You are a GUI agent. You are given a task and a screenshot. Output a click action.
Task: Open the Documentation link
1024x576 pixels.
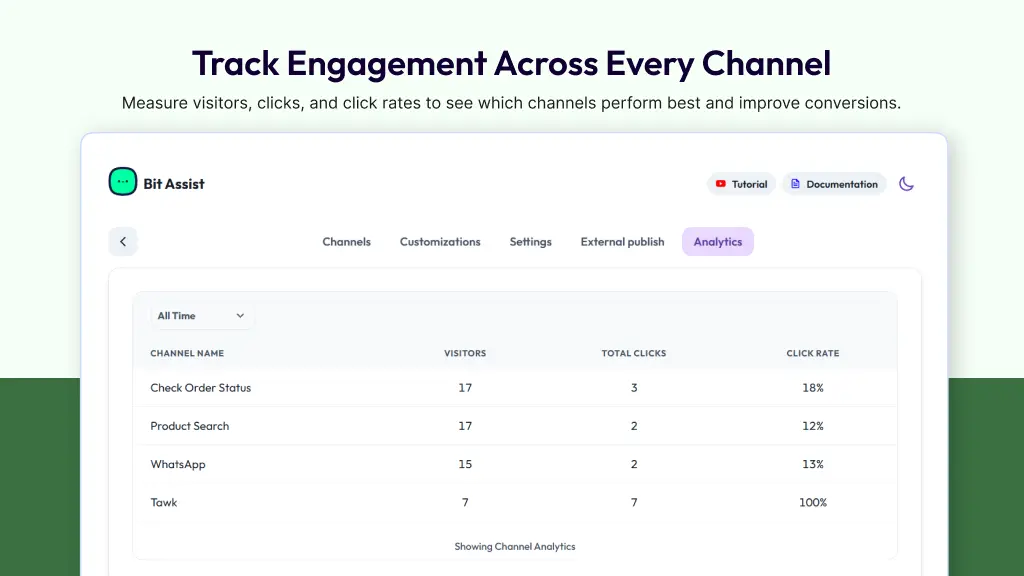point(834,184)
